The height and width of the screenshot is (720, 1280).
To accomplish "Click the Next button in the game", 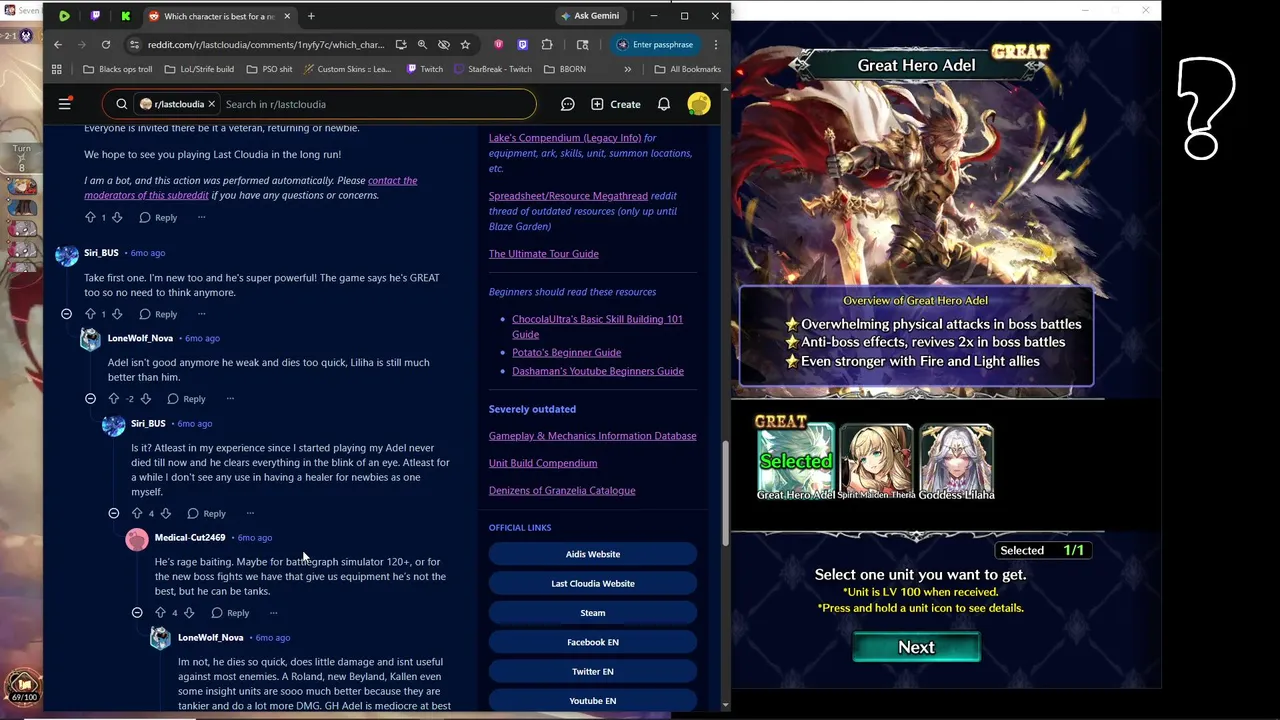I will tap(916, 647).
